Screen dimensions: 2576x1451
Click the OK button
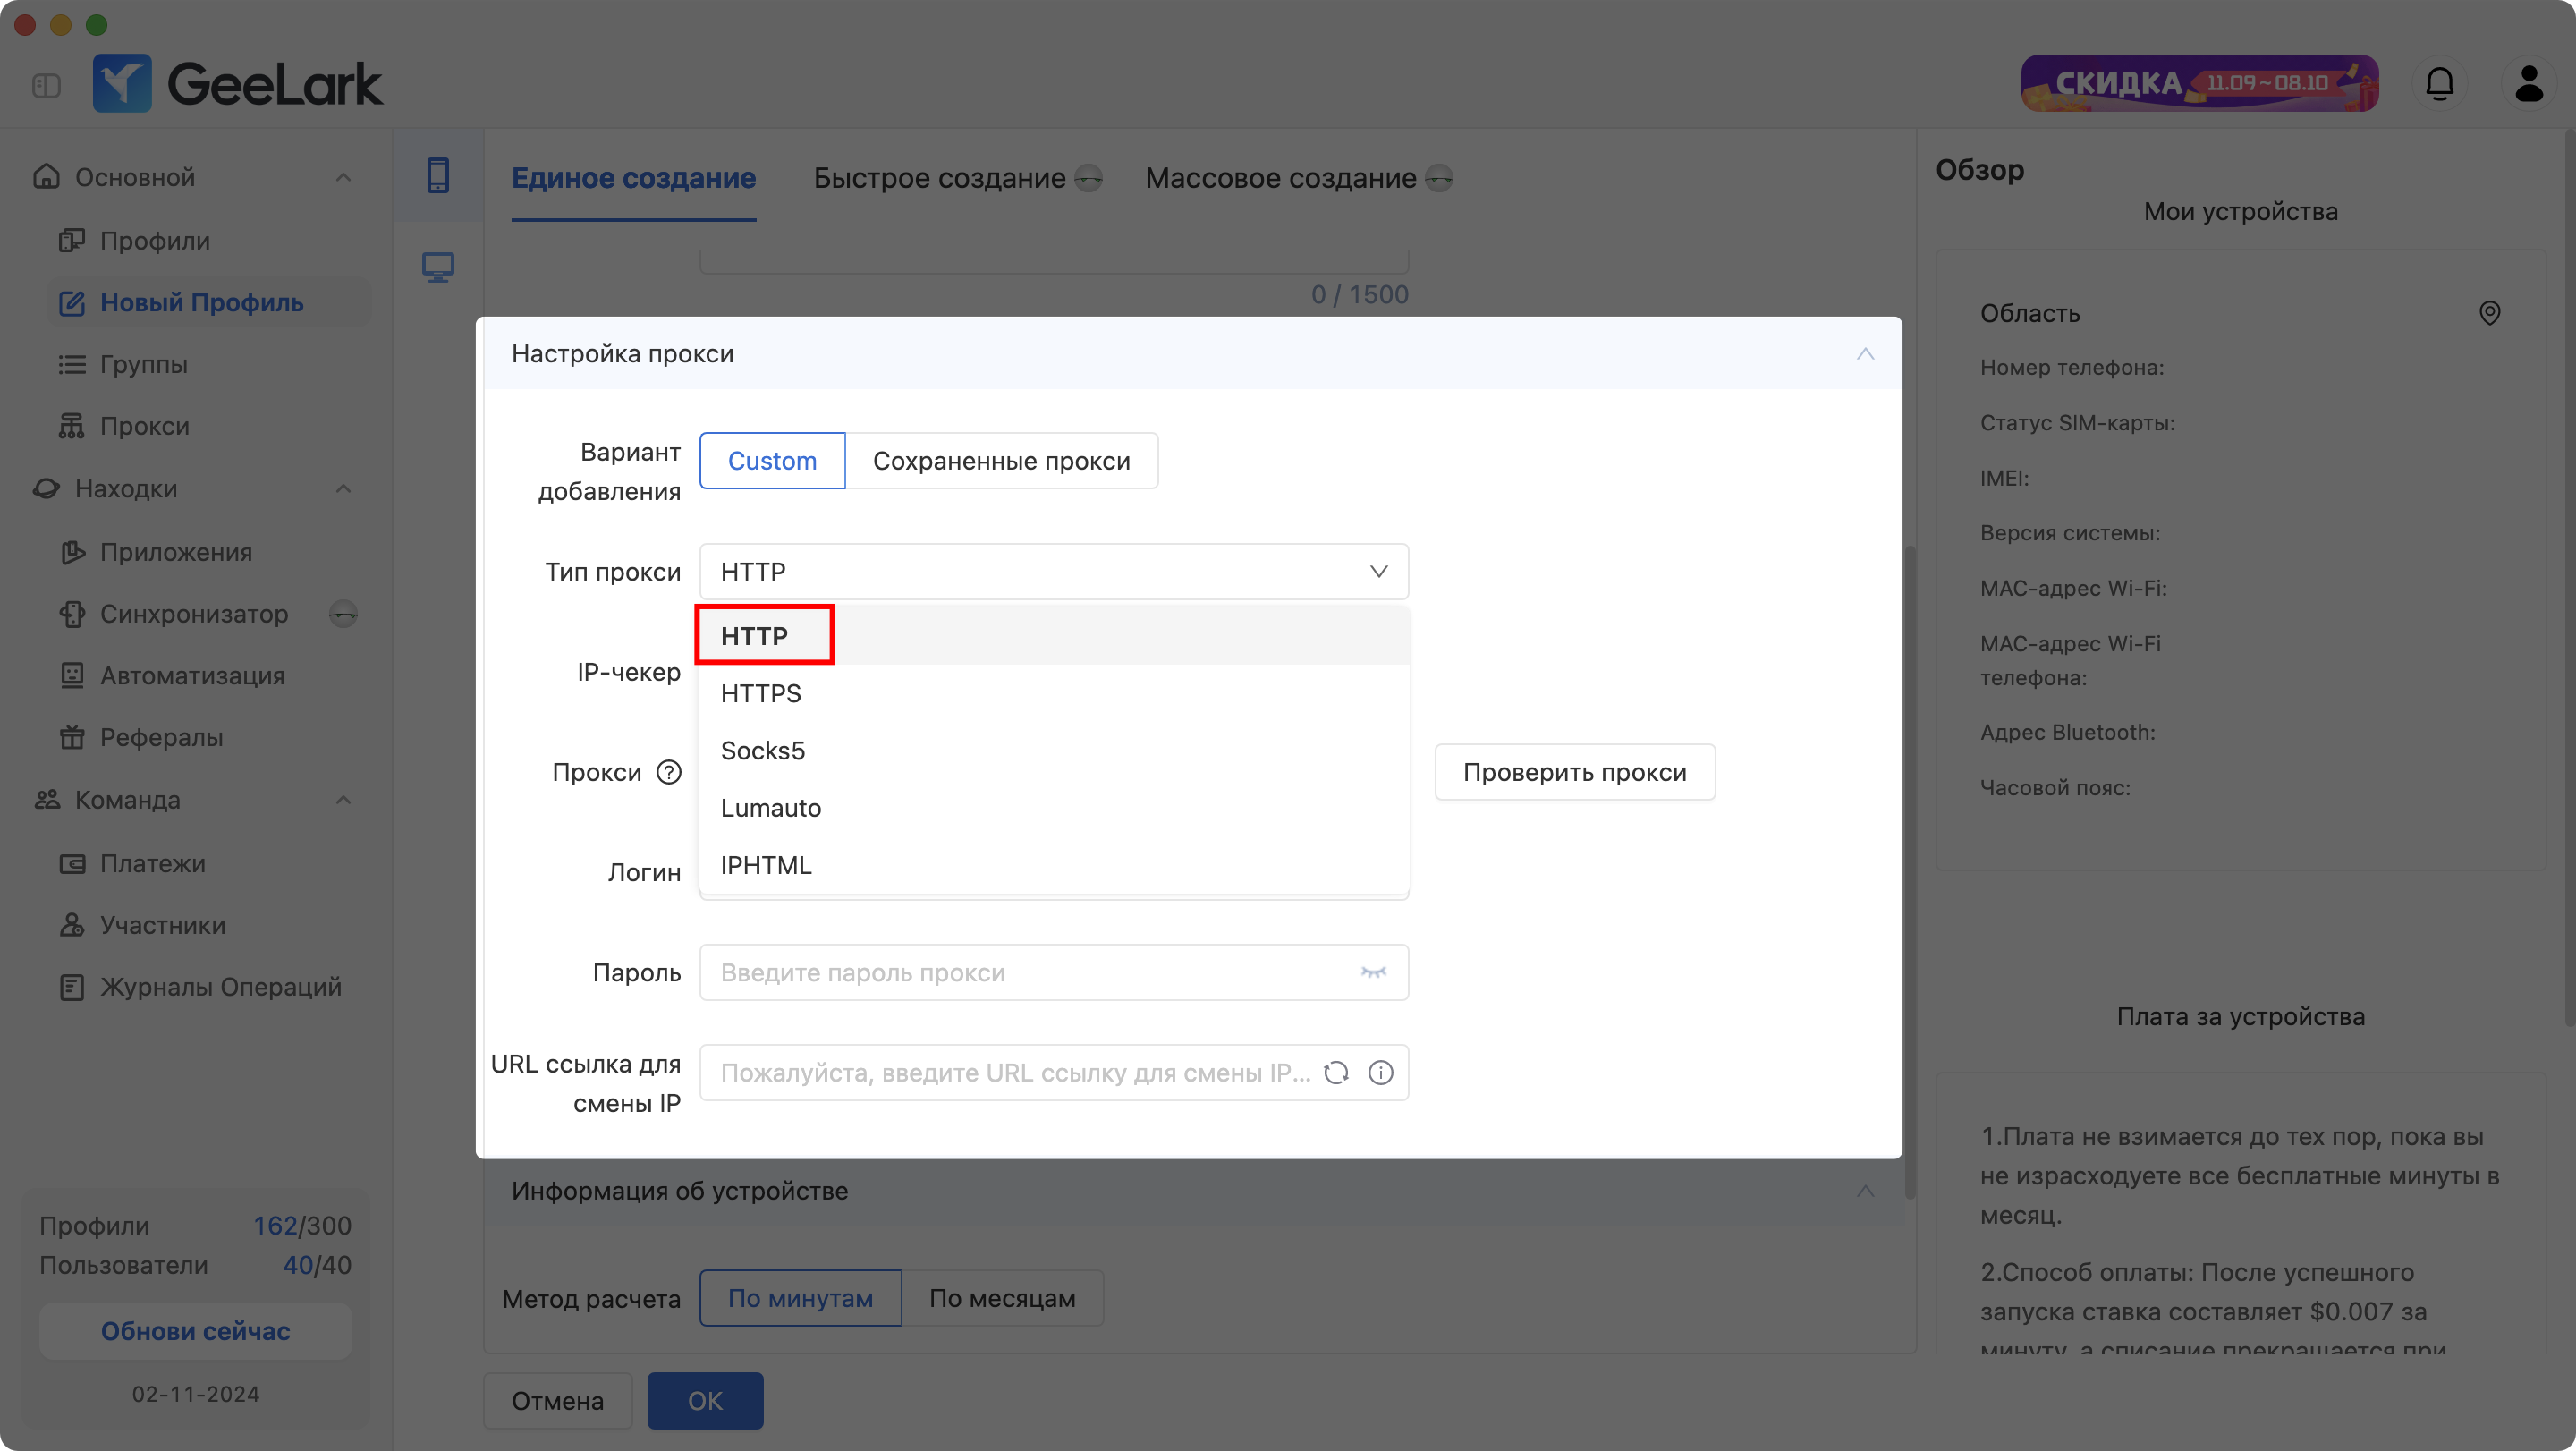[x=705, y=1401]
